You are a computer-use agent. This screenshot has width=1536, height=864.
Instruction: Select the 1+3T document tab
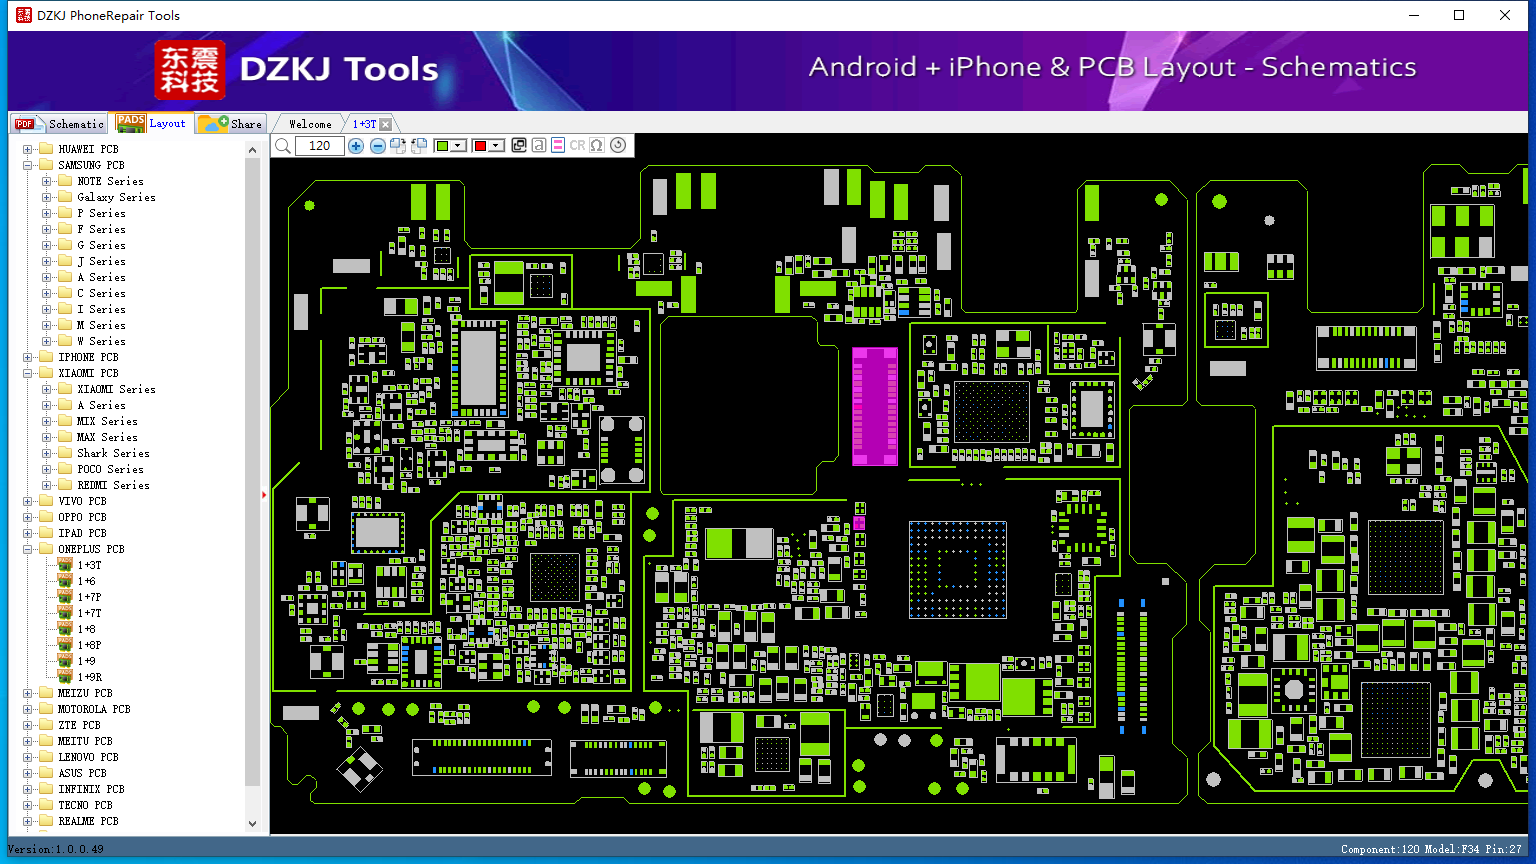click(x=364, y=124)
